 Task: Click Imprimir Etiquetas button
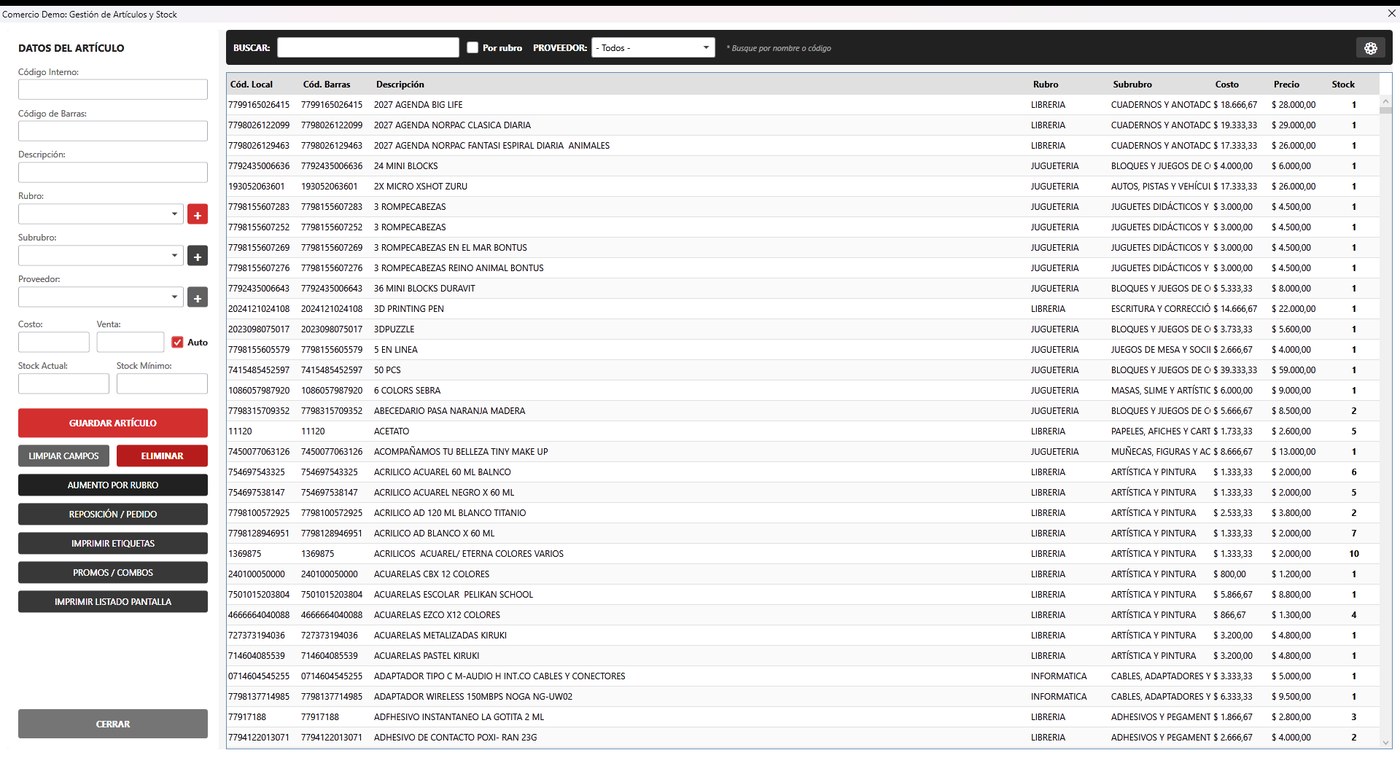(x=113, y=544)
